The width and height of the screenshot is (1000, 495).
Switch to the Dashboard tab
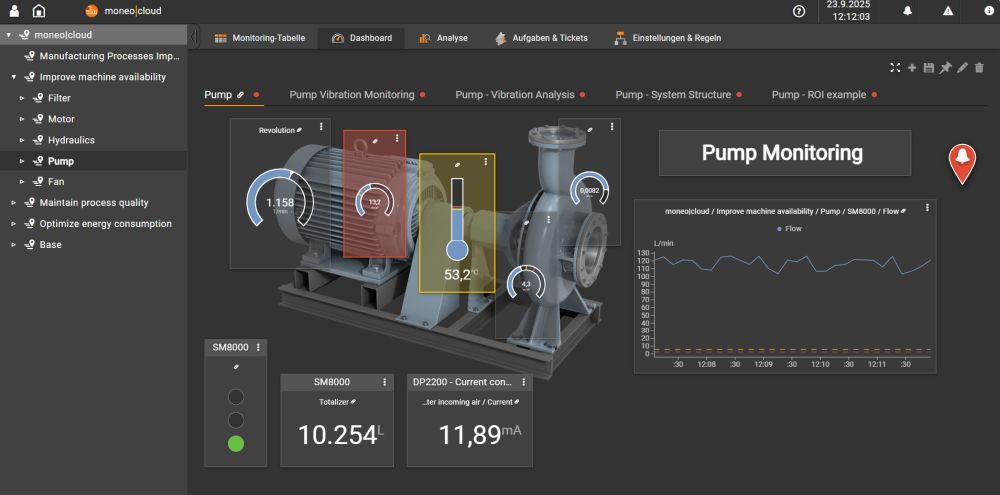tap(362, 38)
